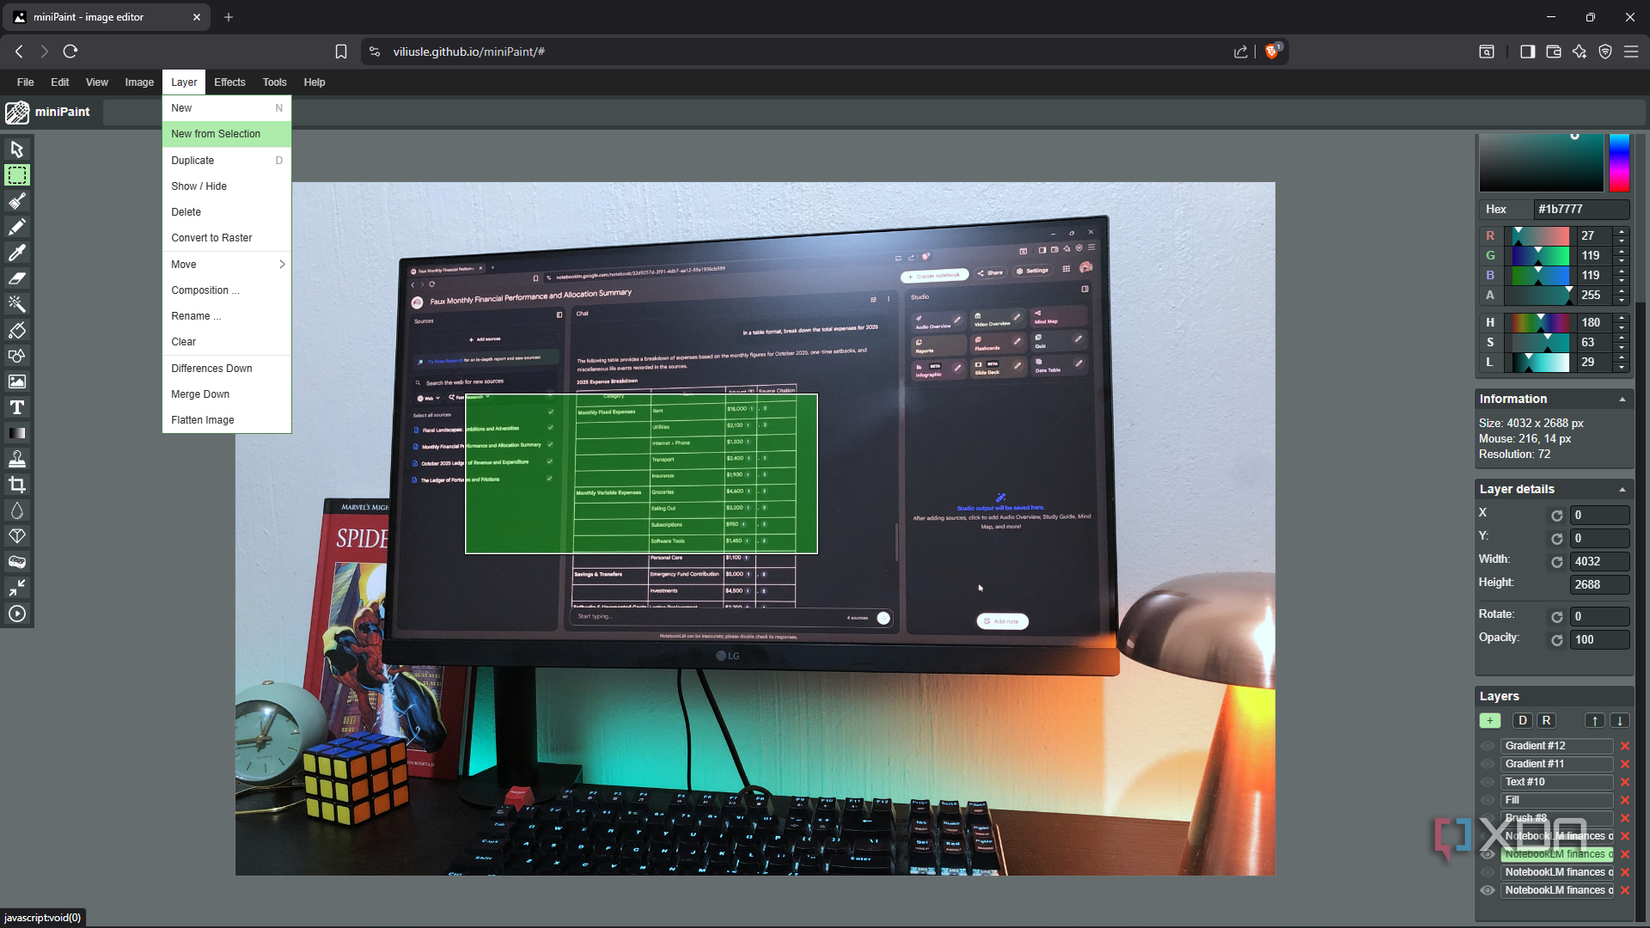Choose the Magic wand eraser tool
This screenshot has height=928, width=1650.
pyautogui.click(x=17, y=304)
